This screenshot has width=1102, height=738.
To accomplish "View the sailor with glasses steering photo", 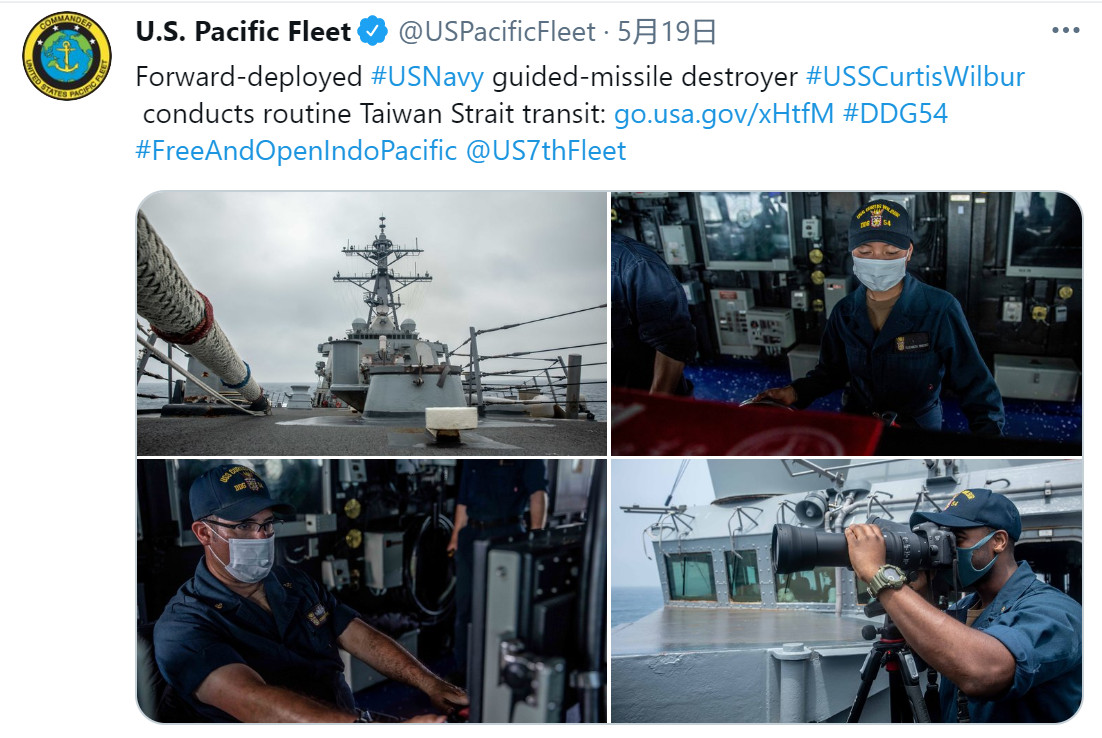I will pyautogui.click(x=372, y=590).
